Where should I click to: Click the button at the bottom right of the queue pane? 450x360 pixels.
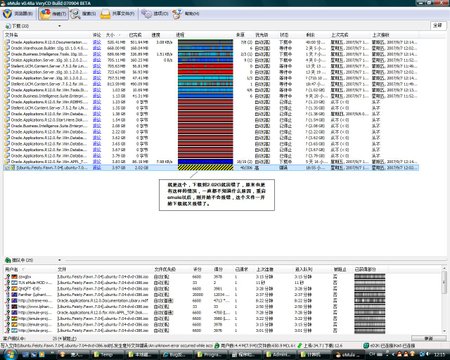(x=429, y=338)
